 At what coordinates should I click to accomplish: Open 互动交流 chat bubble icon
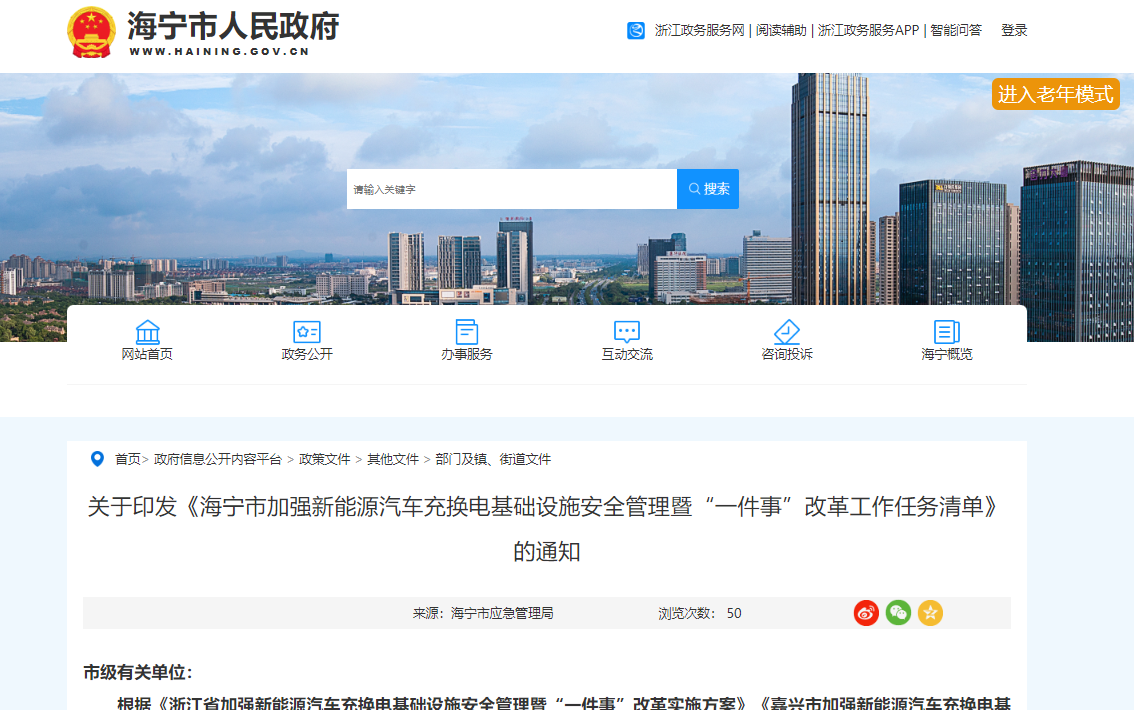tap(627, 332)
